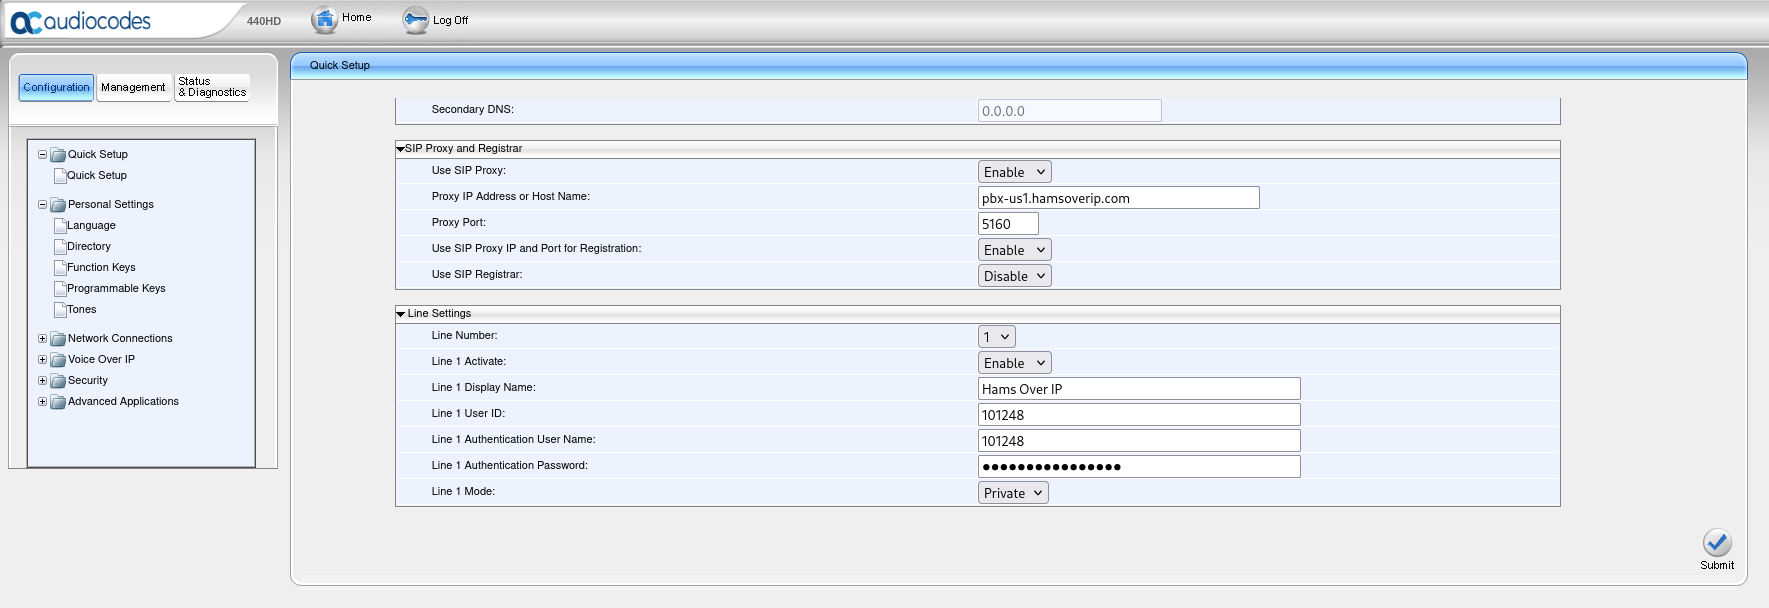Expand the Advanced Applications tree node
1769x608 pixels.
[42, 402]
